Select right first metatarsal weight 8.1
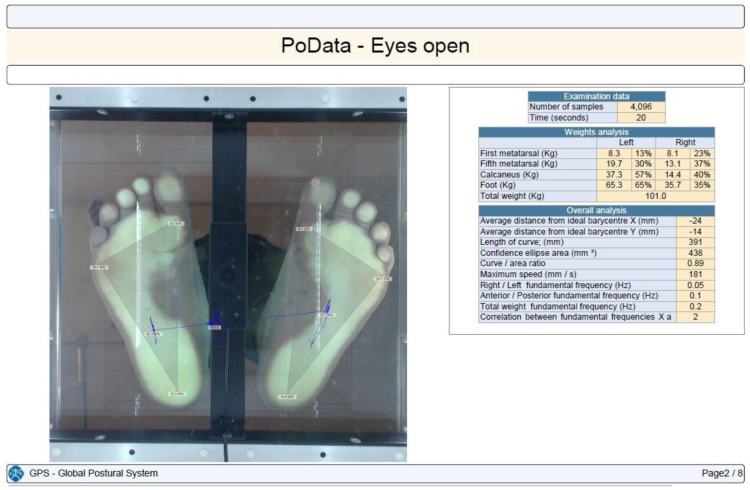Screen dimensions: 750x490 673,154
